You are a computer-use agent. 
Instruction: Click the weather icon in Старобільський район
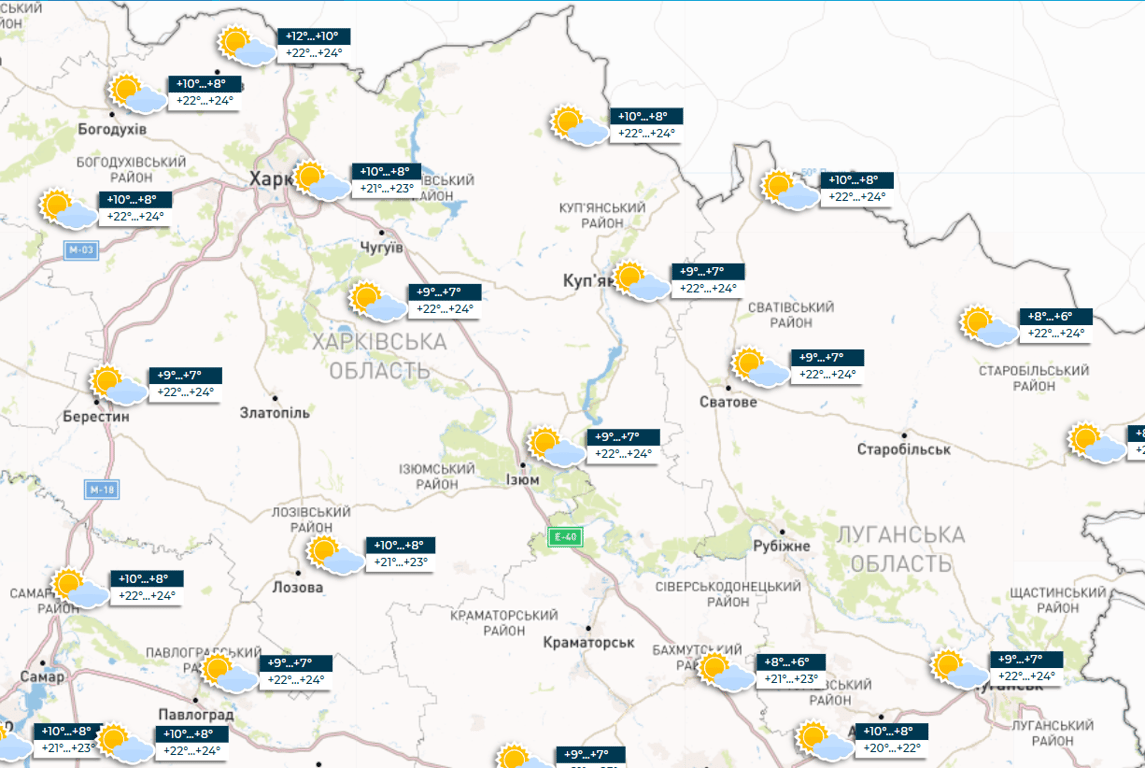pyautogui.click(x=988, y=326)
